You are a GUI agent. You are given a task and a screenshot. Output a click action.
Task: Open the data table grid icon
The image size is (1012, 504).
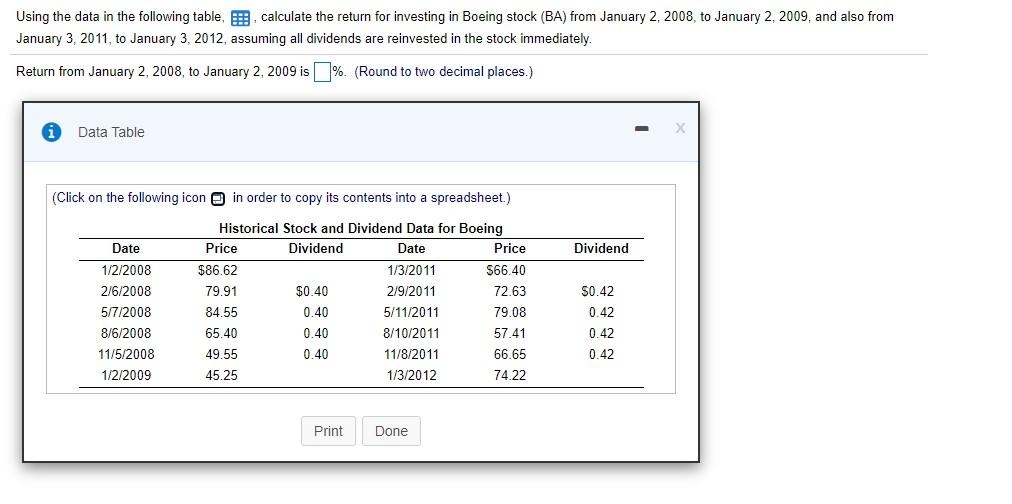point(240,18)
